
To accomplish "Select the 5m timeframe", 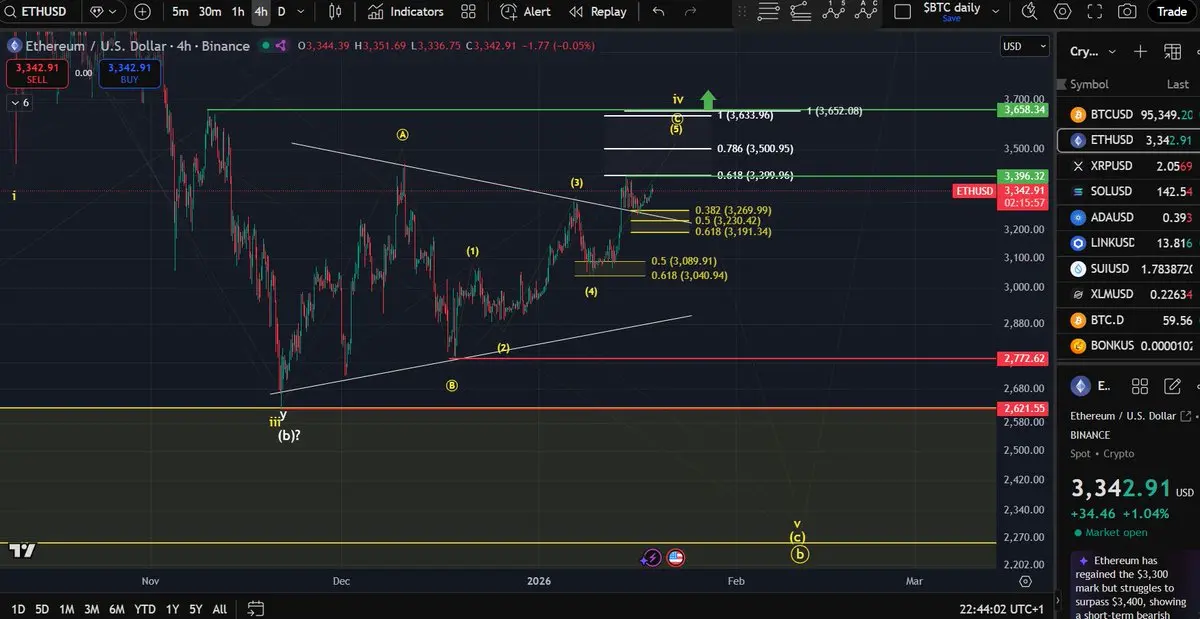I will (x=180, y=12).
